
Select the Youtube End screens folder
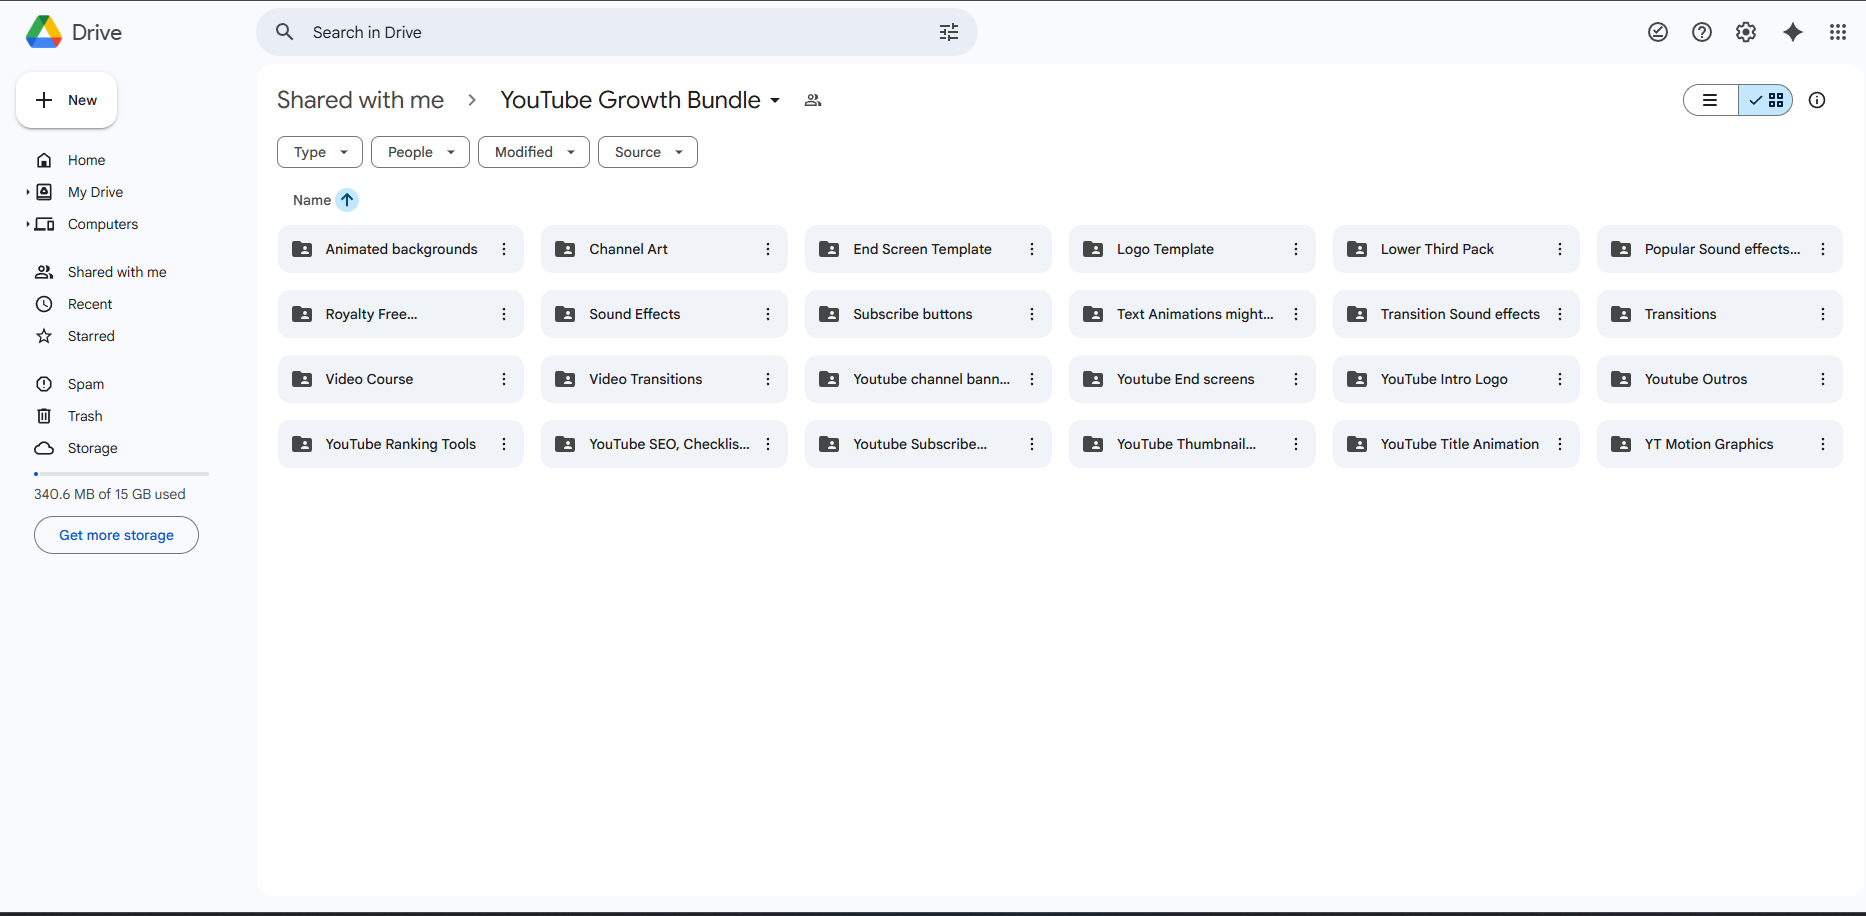point(1192,379)
